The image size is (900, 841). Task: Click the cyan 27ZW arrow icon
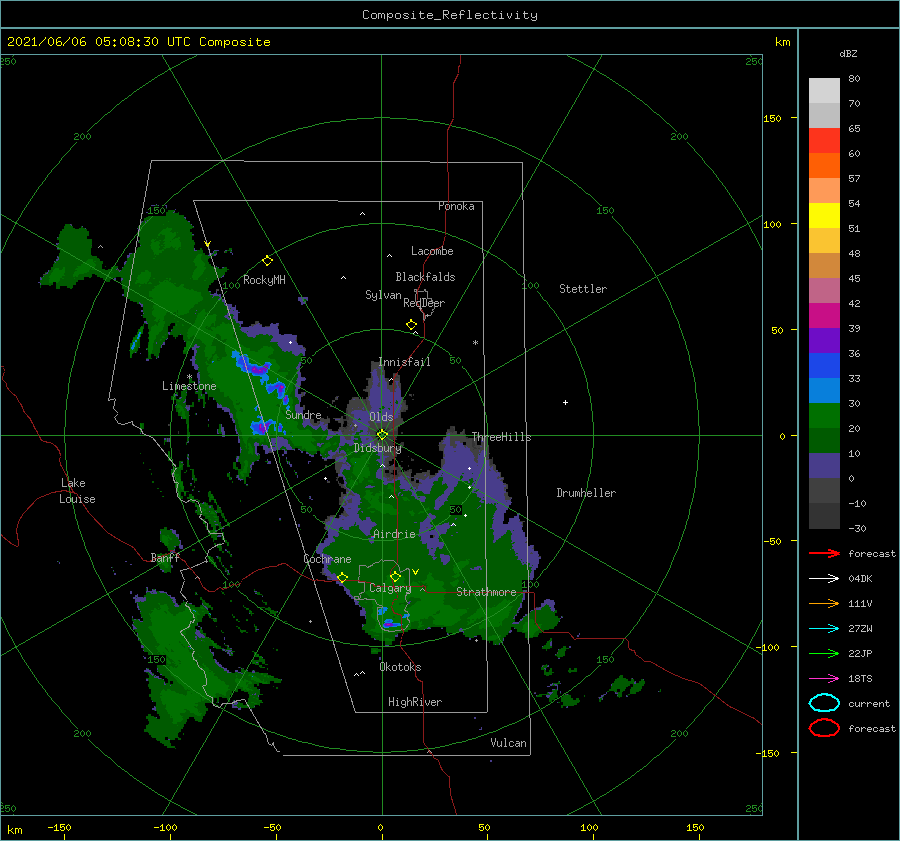(x=824, y=629)
